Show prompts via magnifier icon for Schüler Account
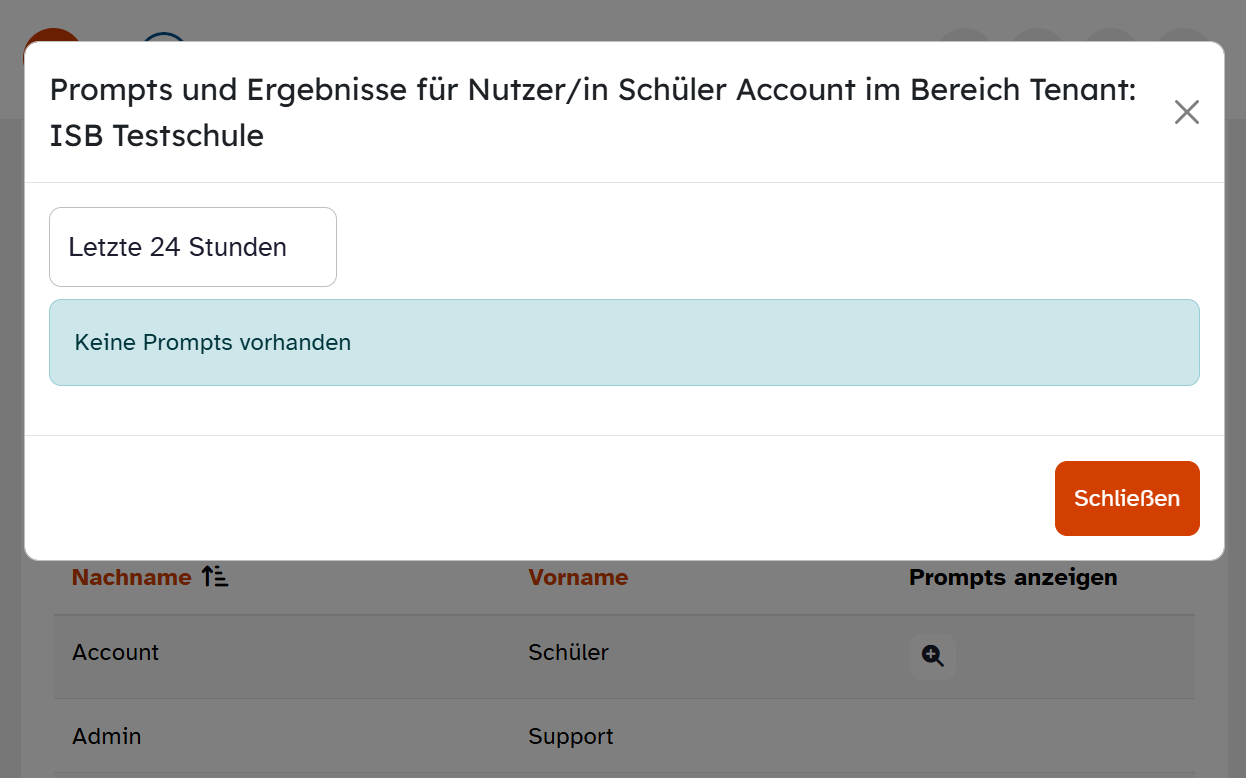This screenshot has width=1246, height=778. [x=932, y=656]
